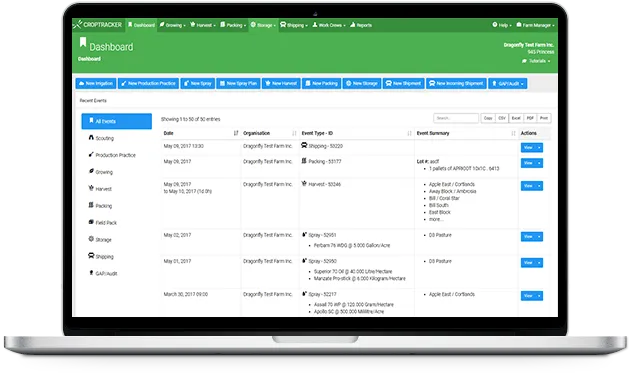632x378 pixels.
Task: Click the Storage icon in sidebar
Action: coord(91,239)
